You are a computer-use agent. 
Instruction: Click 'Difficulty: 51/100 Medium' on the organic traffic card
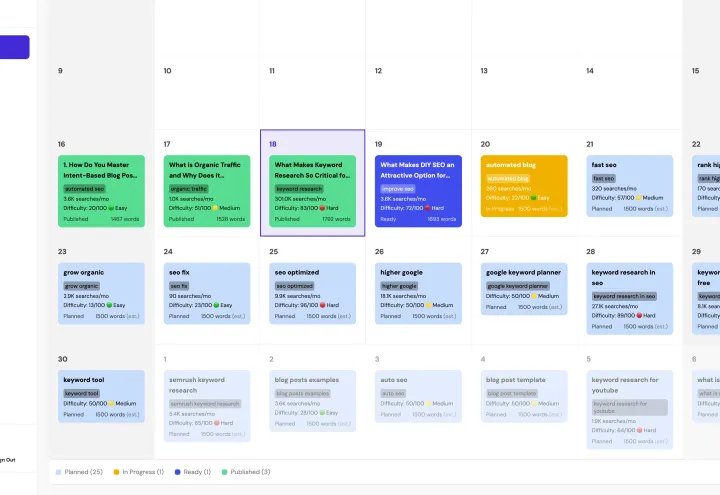click(x=204, y=208)
